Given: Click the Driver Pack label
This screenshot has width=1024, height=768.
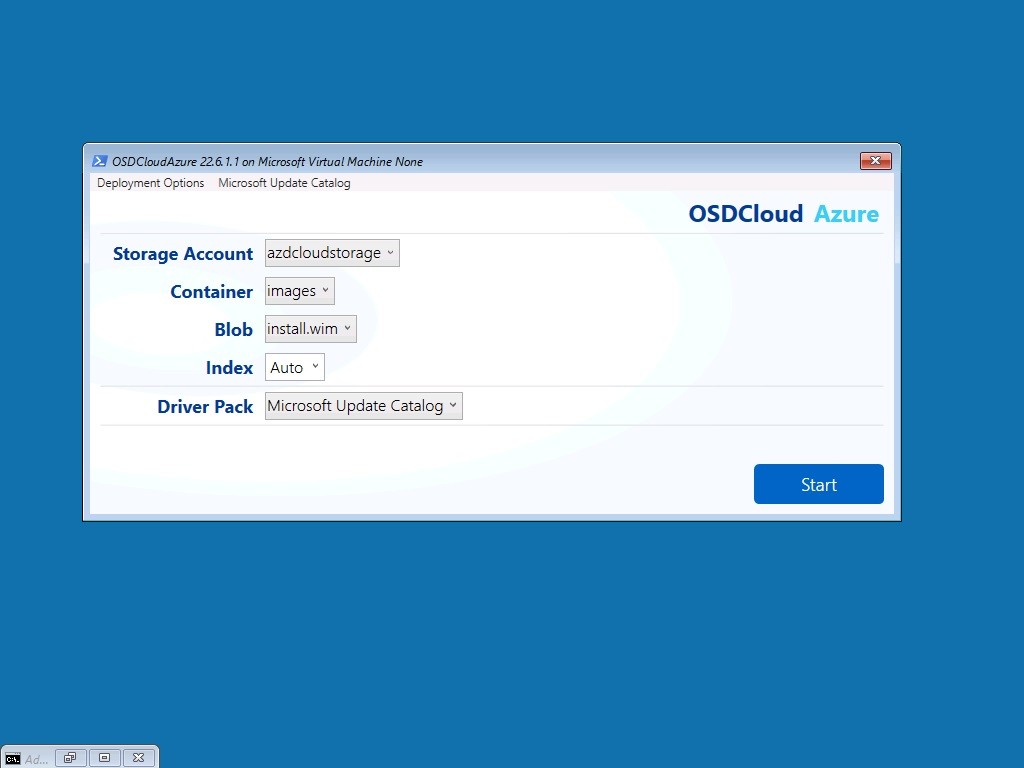Looking at the screenshot, I should point(205,406).
